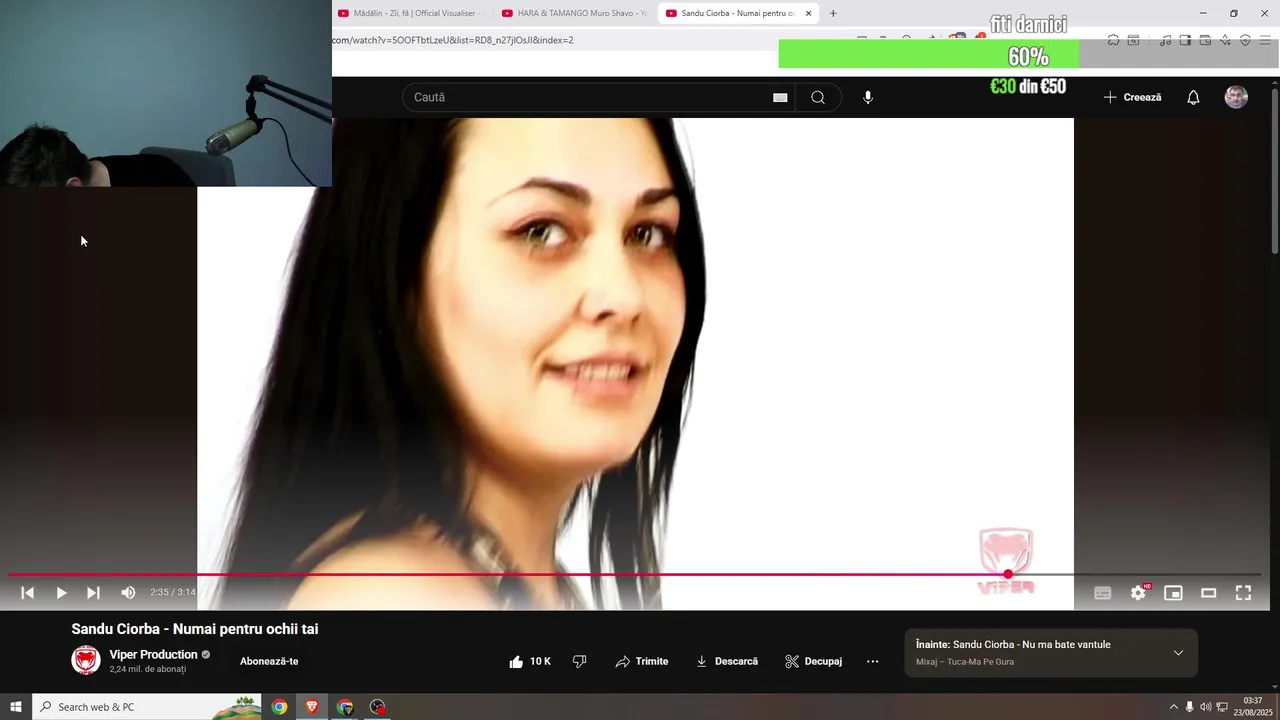
Task: Expand the Înainte up-next playlist panel
Action: (x=1178, y=653)
